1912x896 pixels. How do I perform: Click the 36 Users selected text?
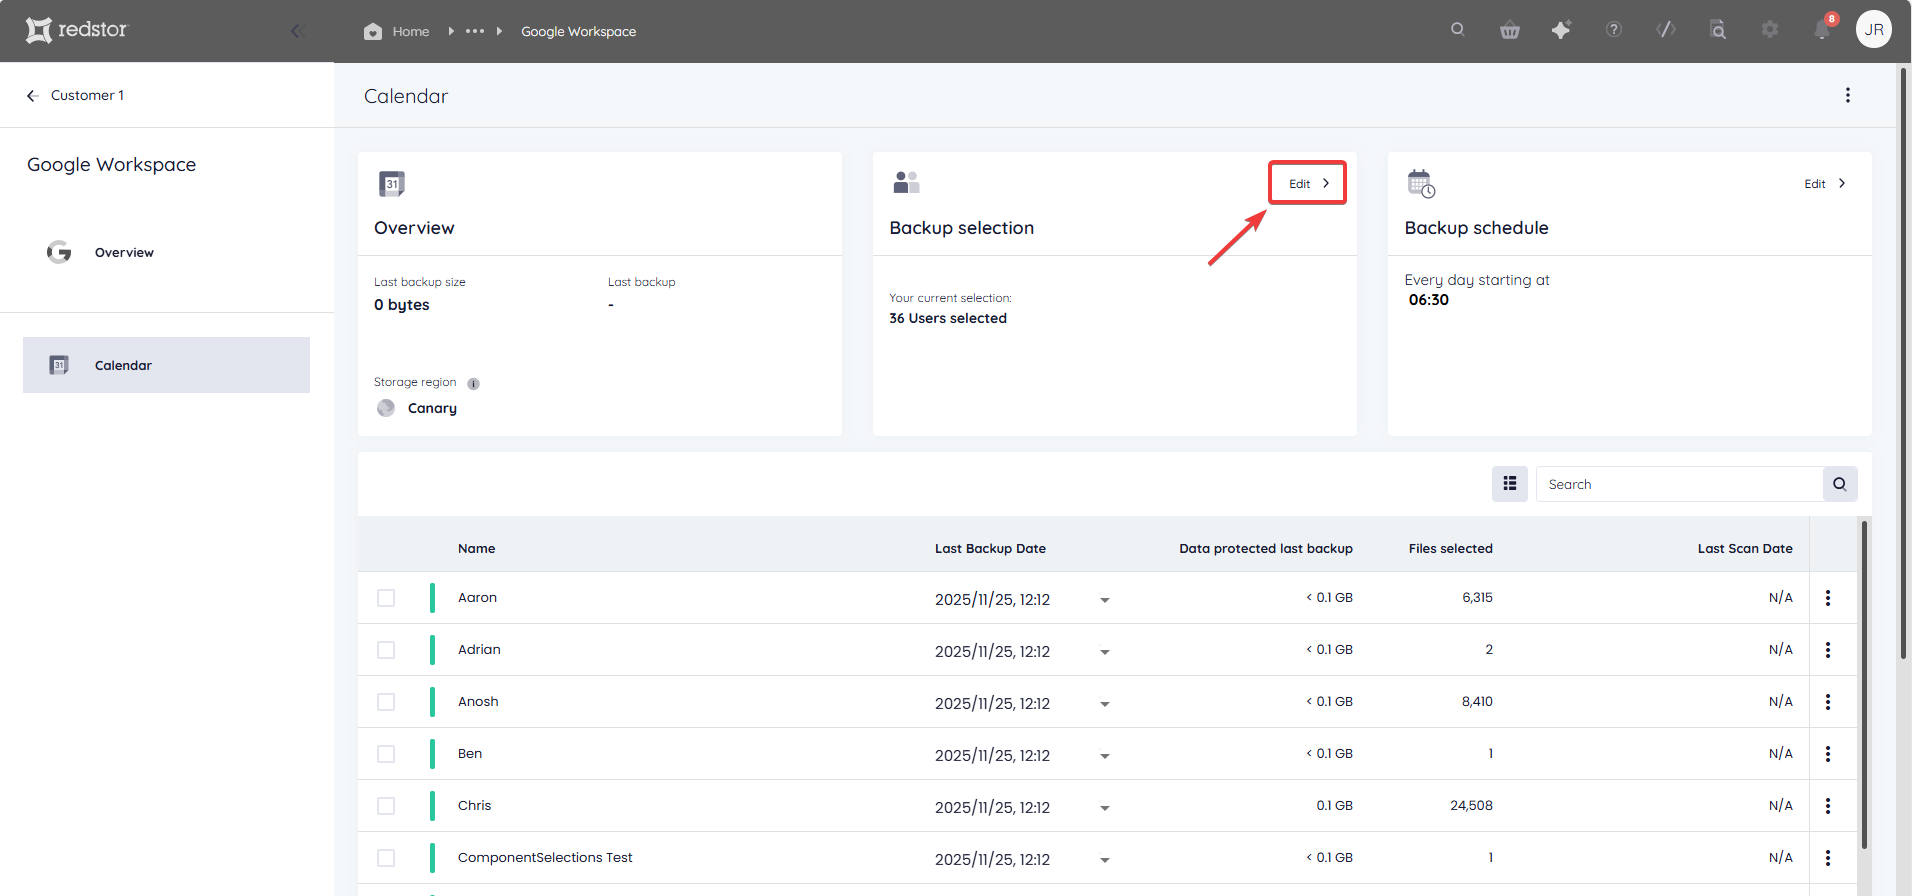click(948, 318)
